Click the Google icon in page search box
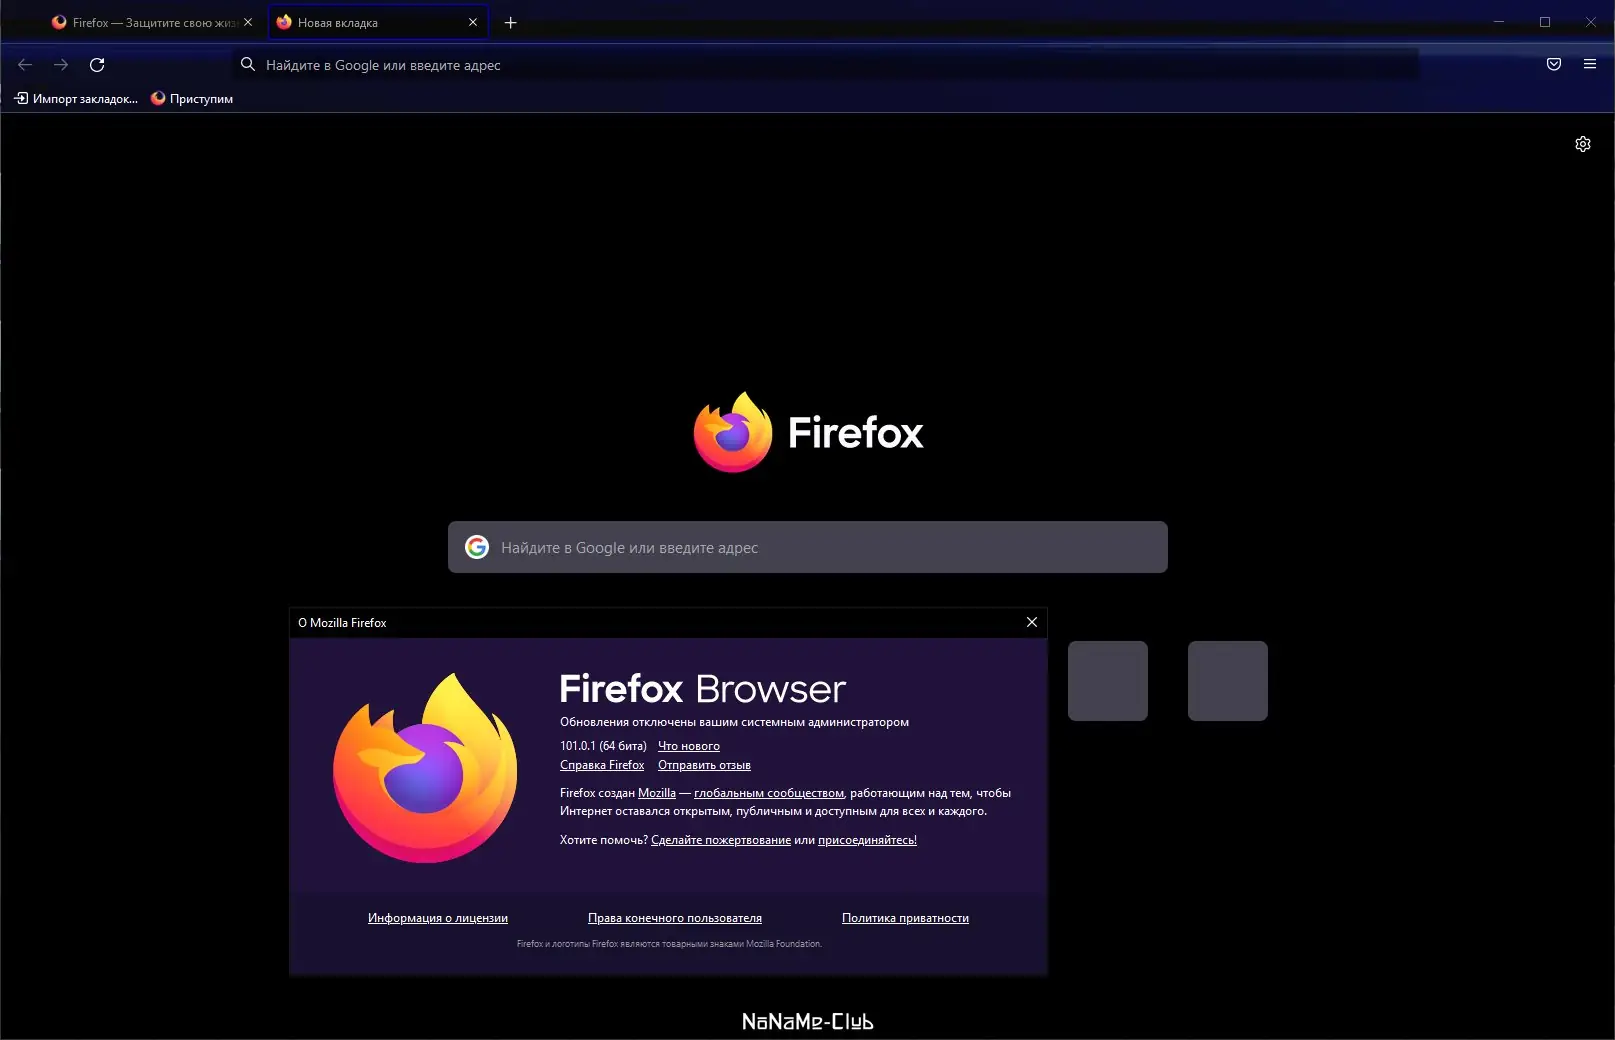The image size is (1615, 1040). (x=477, y=547)
